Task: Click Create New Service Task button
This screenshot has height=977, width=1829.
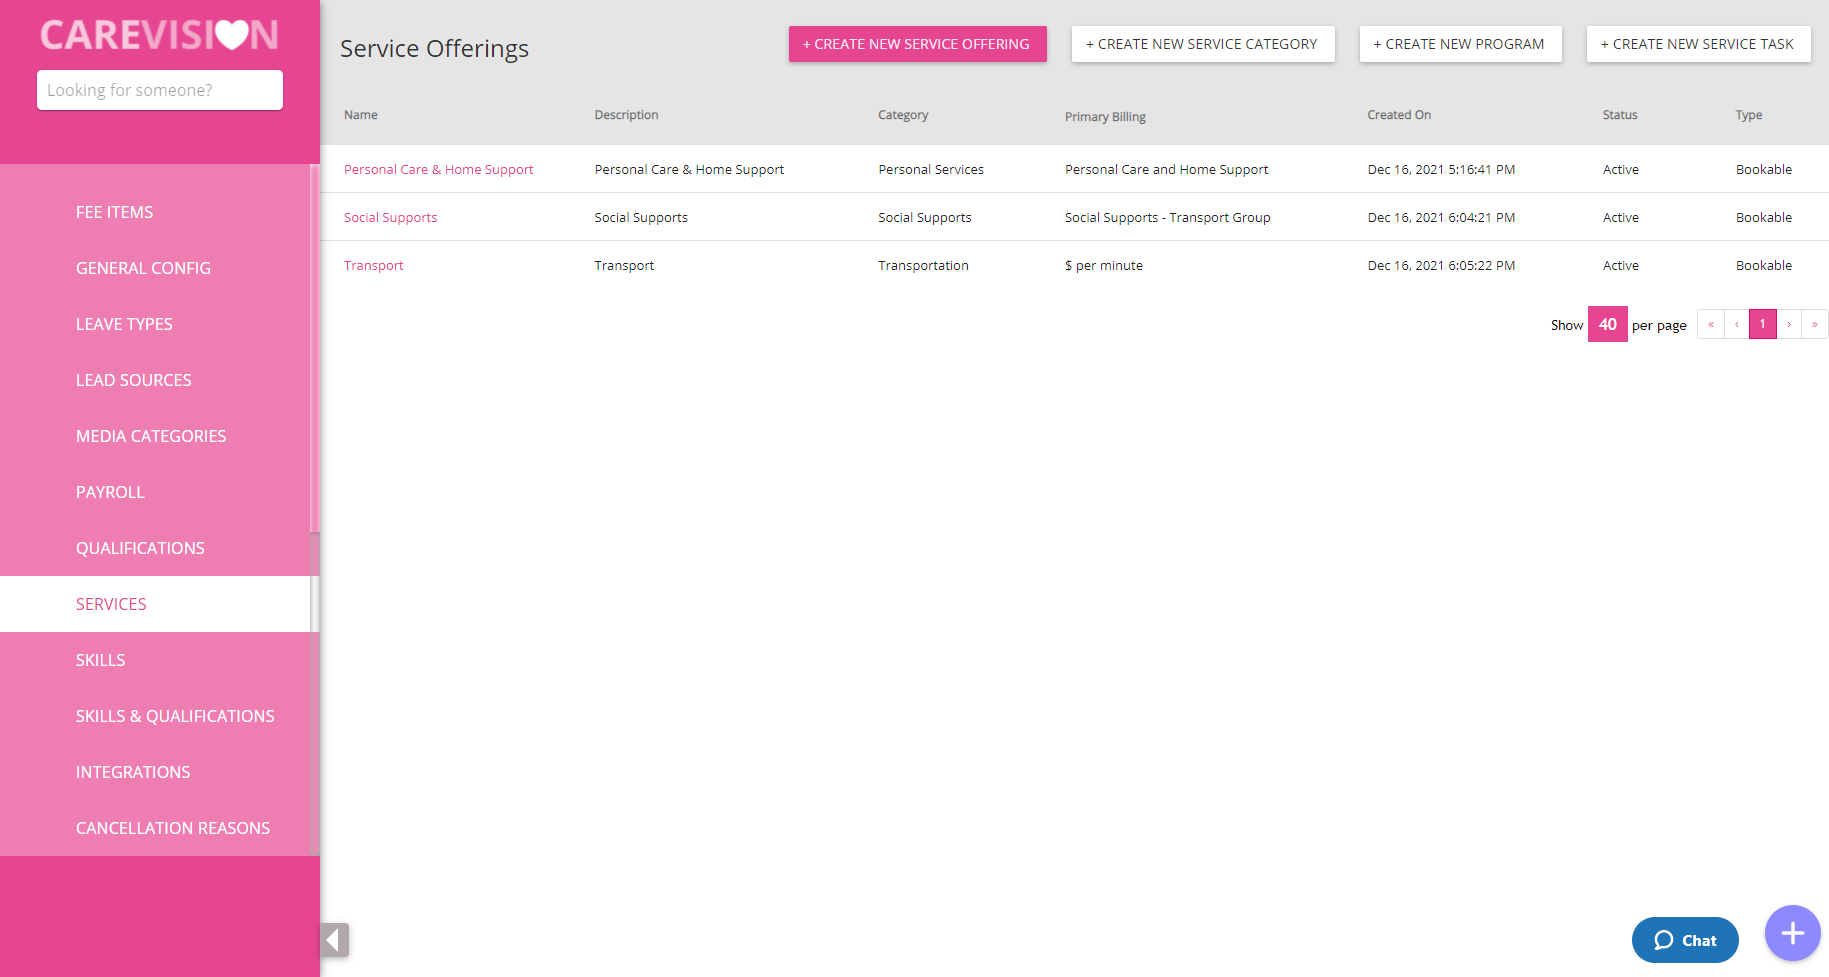Action: (x=1698, y=44)
